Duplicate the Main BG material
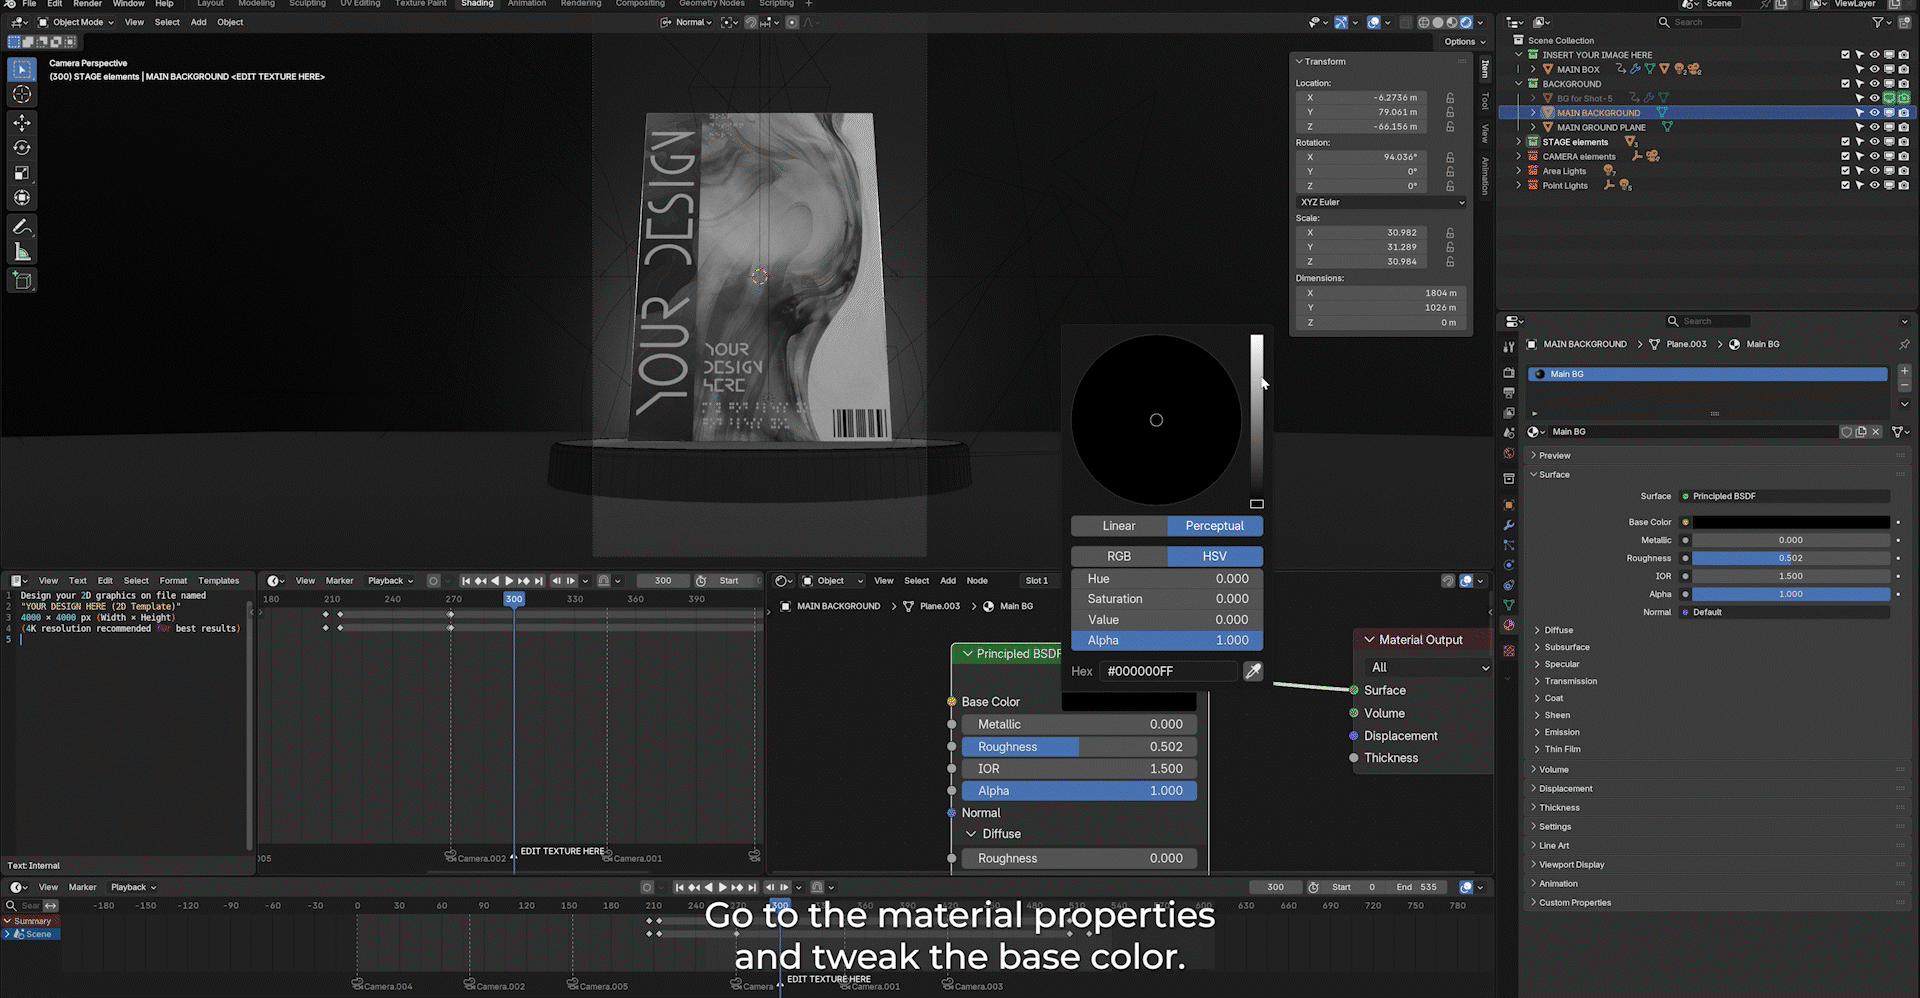 point(1861,432)
